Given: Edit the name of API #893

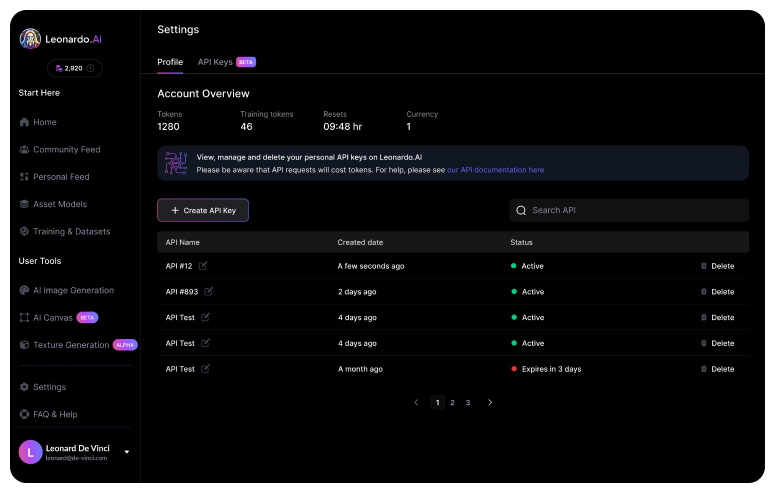Looking at the screenshot, I should pos(209,291).
